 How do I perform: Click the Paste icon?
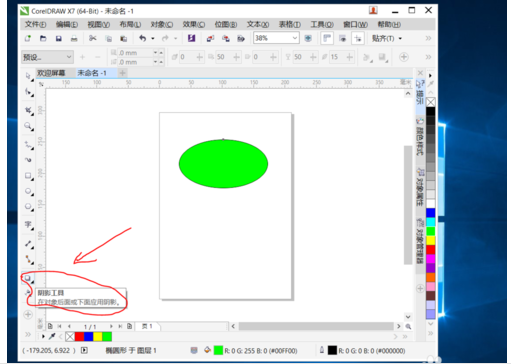click(x=124, y=38)
